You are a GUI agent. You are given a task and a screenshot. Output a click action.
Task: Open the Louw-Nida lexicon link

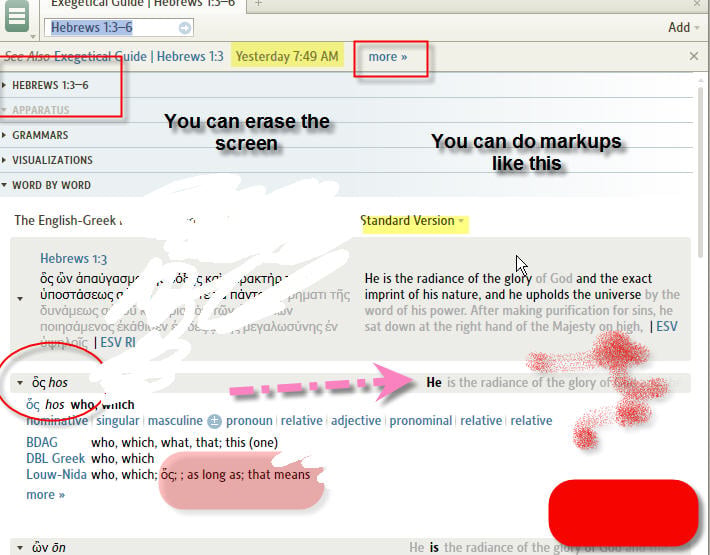[57, 474]
